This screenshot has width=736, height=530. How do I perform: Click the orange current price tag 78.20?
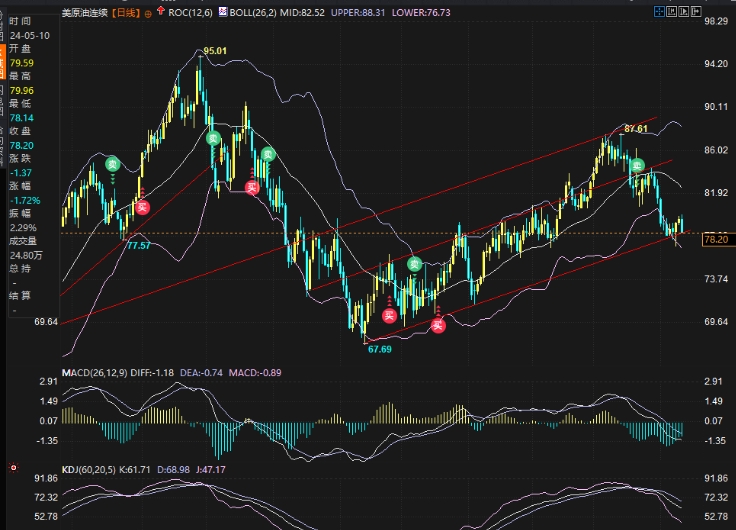pos(716,239)
